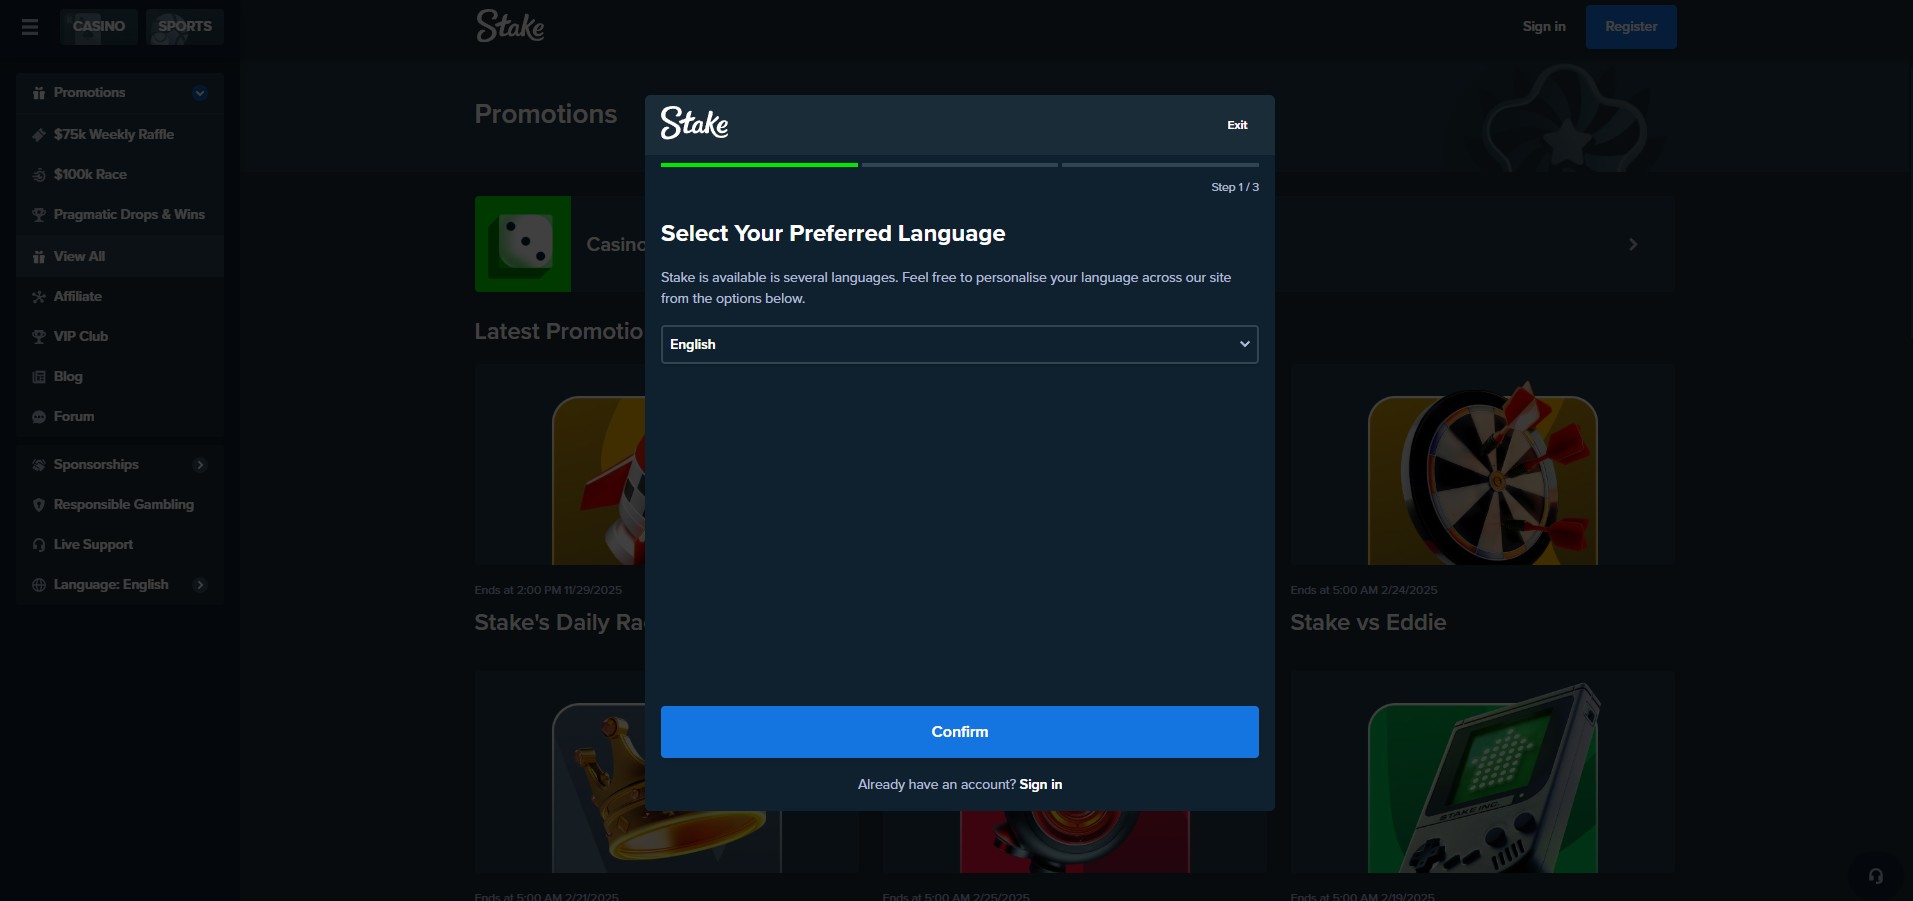Screen dimensions: 1913x901
Task: Click the green step progress bar
Action: [759, 165]
